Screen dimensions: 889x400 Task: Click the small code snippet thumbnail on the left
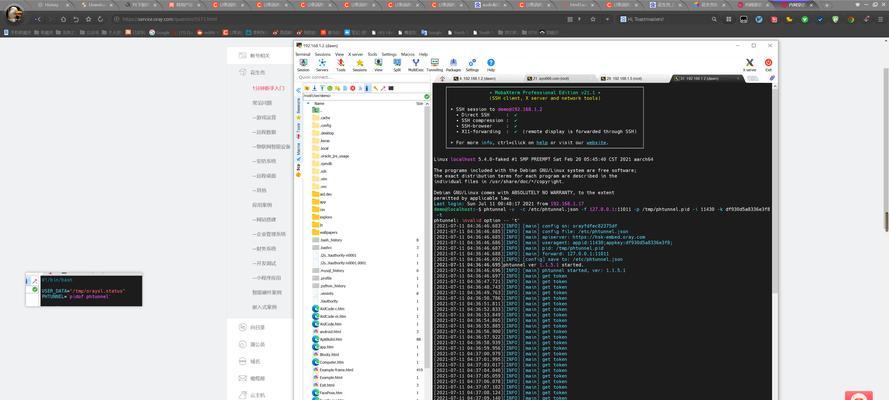click(x=84, y=290)
